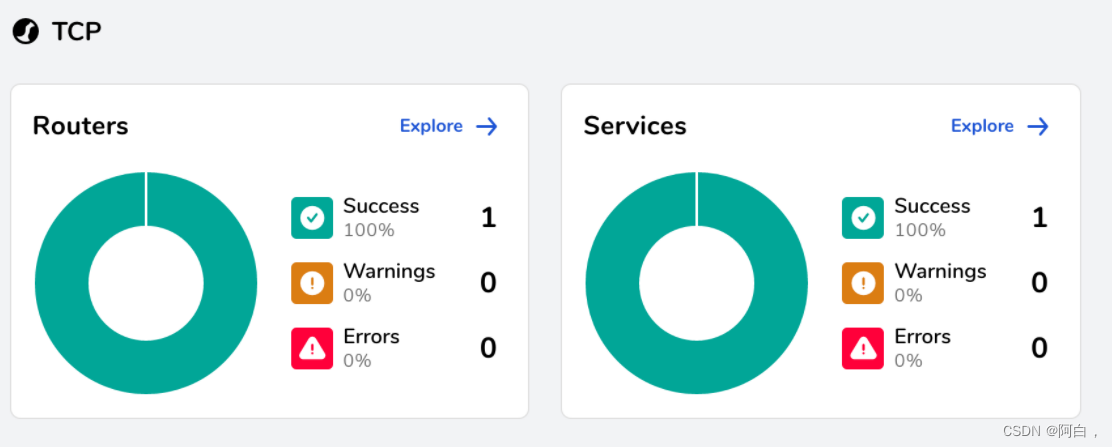Click the Routers Success count 1
Image resolution: width=1112 pixels, height=447 pixels.
(489, 218)
